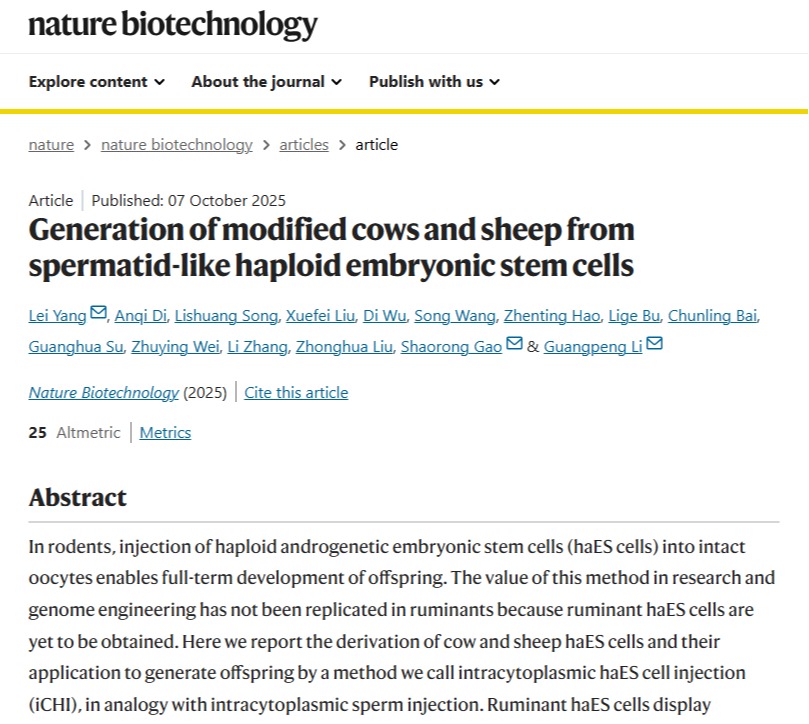Click the nature biotechnology journal logo
The width and height of the screenshot is (809, 724).
[172, 24]
